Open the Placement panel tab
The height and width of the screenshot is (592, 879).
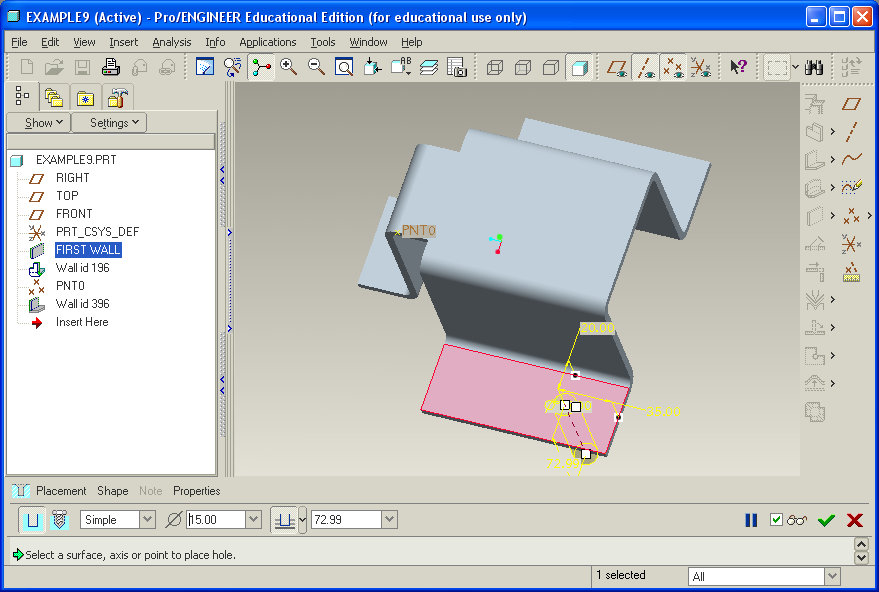pyautogui.click(x=60, y=491)
